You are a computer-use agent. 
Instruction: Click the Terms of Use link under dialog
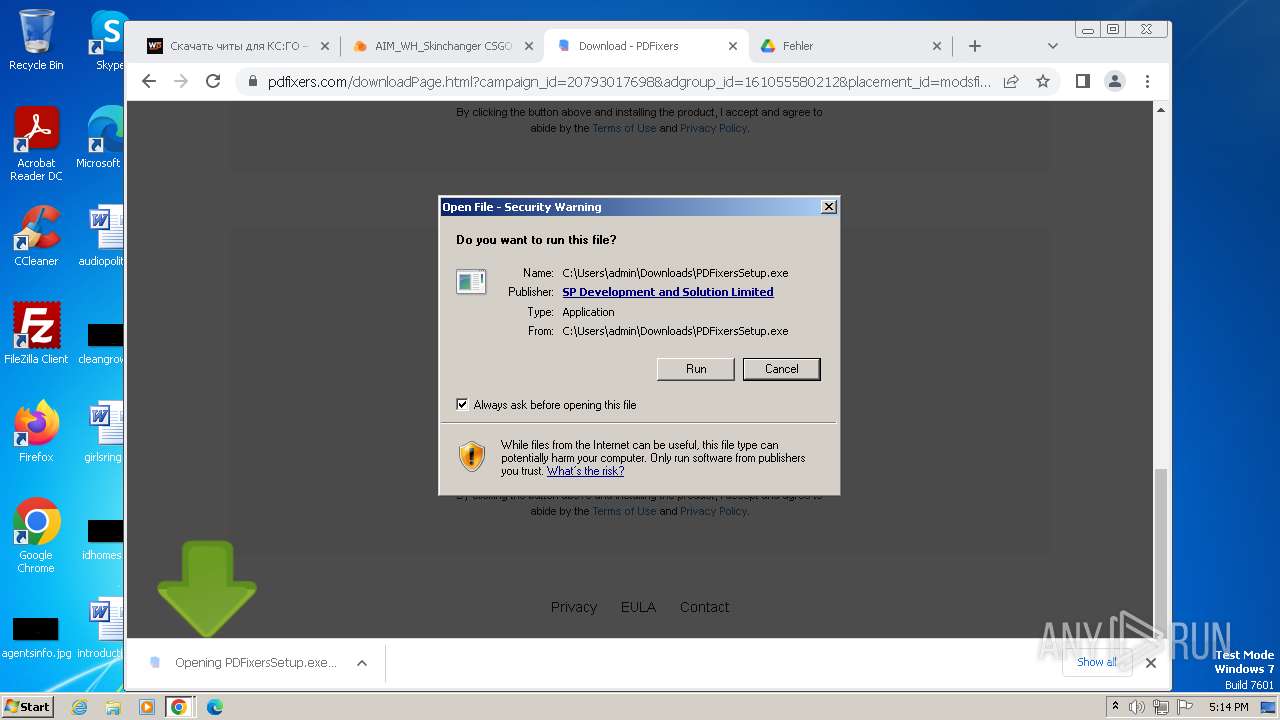pos(624,511)
